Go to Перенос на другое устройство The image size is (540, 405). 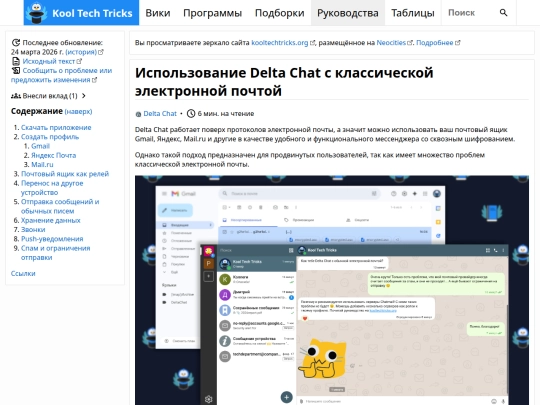tap(52, 188)
